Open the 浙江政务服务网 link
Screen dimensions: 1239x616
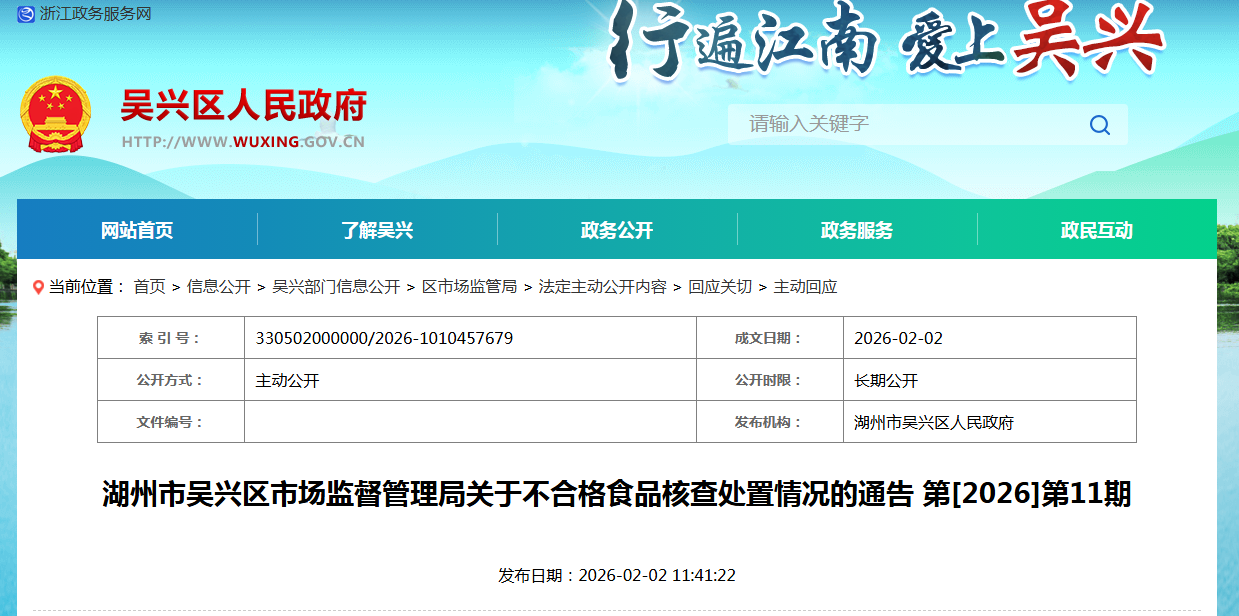click(95, 14)
